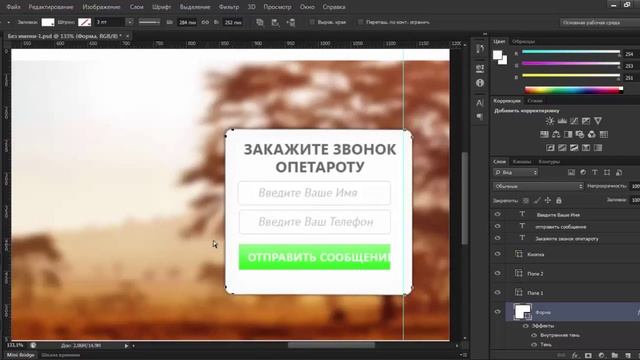The width and height of the screenshot is (640, 360).
Task: Filter layers by pixel layers
Action: pyautogui.click(x=571, y=173)
